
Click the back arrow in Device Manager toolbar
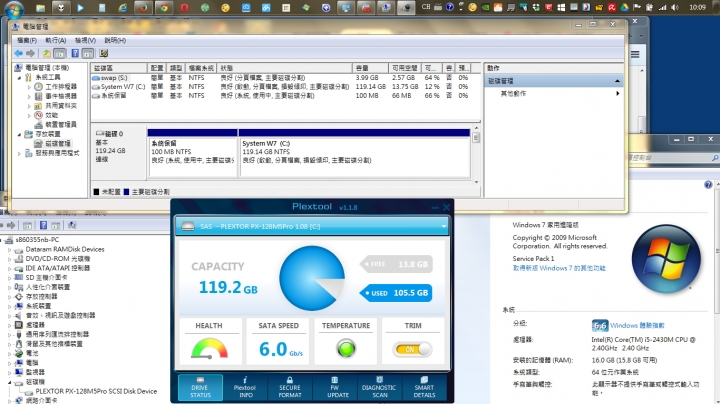pyautogui.click(x=1, y=225)
